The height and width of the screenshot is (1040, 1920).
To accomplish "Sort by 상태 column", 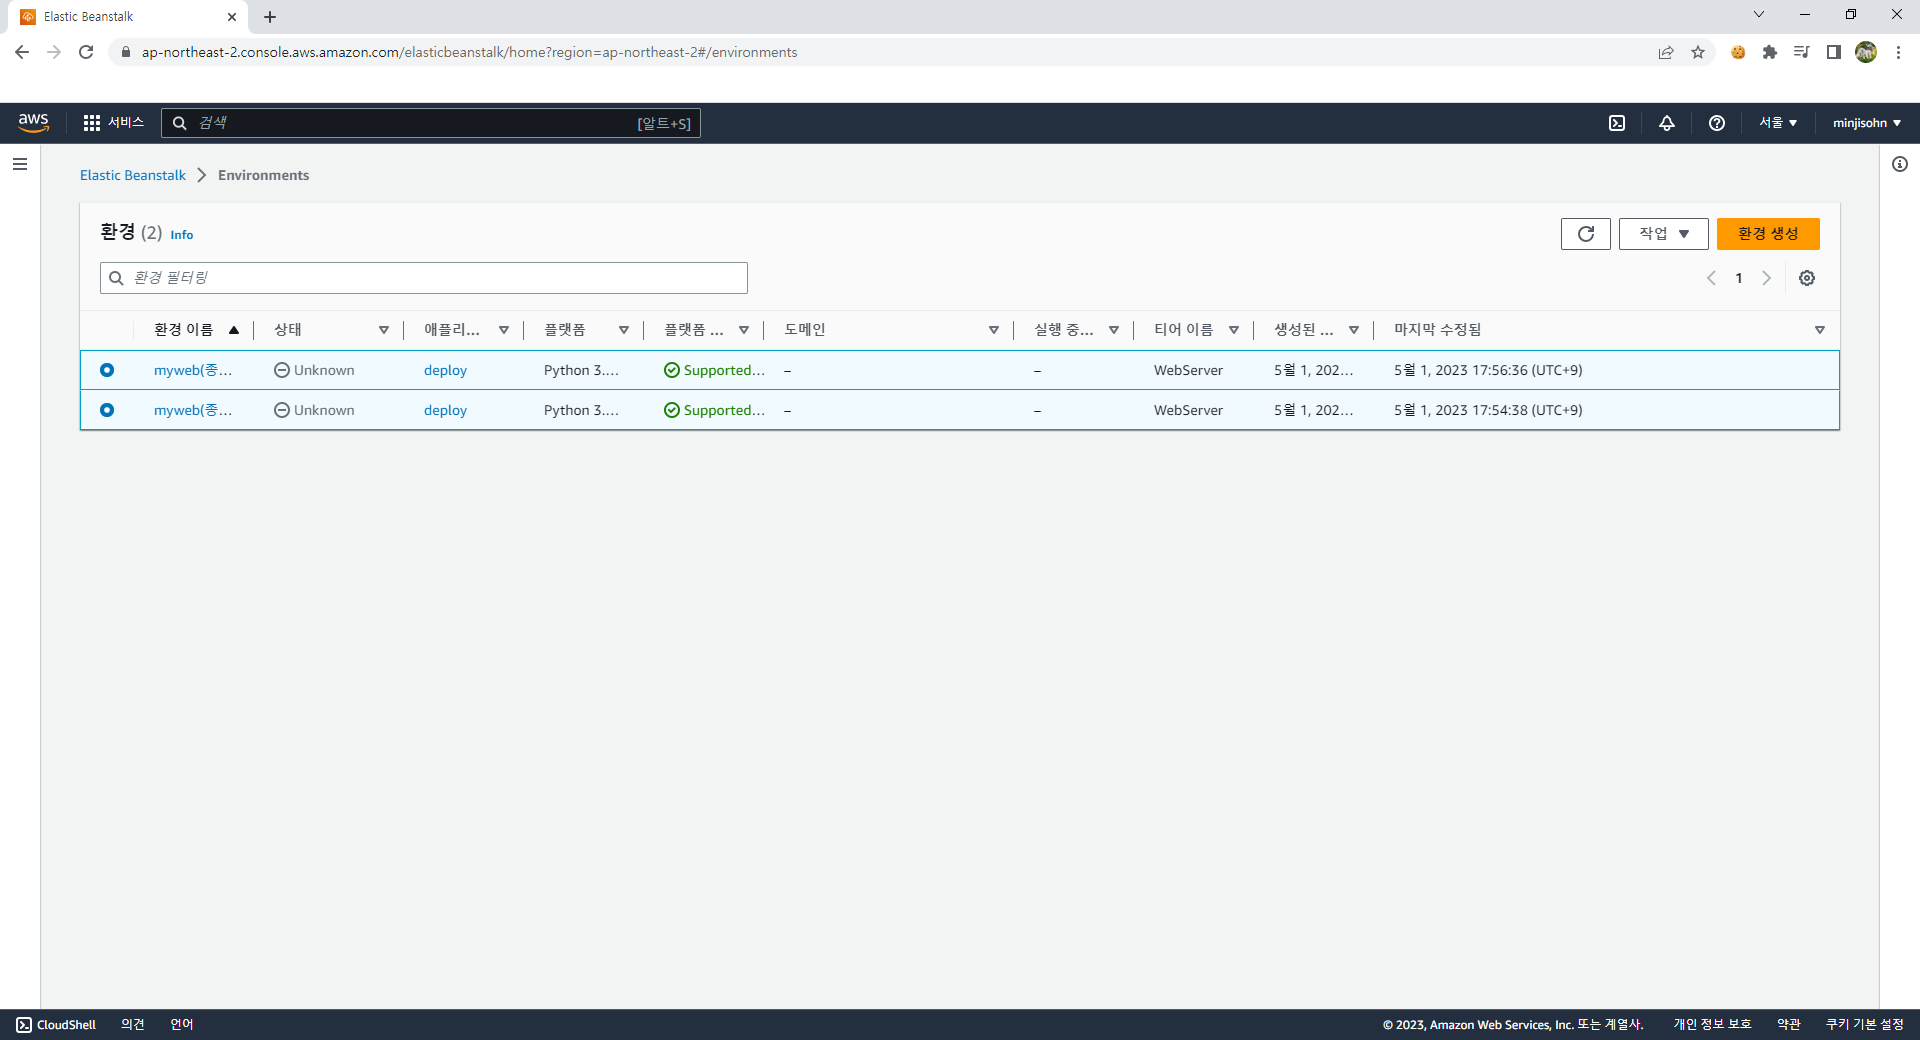I will [x=331, y=330].
